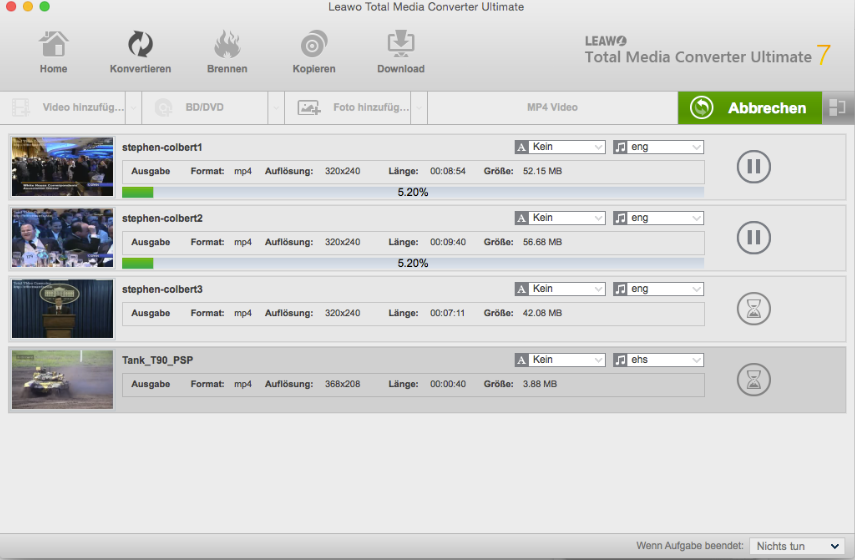Open subtitle dropdown for stephen-colbert1

click(567, 147)
